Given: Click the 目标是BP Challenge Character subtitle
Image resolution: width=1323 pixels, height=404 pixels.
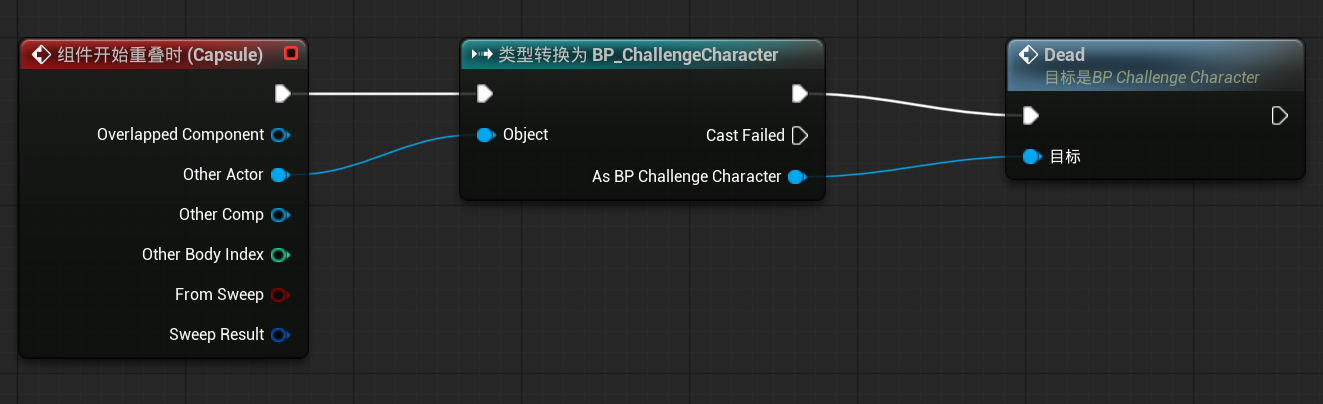Looking at the screenshot, I should (1151, 77).
